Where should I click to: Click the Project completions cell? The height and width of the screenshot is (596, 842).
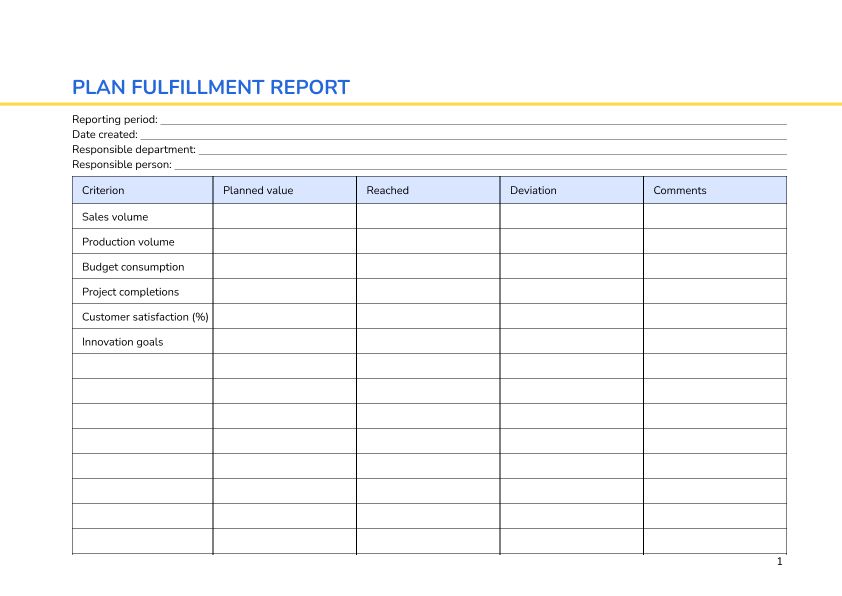click(130, 291)
